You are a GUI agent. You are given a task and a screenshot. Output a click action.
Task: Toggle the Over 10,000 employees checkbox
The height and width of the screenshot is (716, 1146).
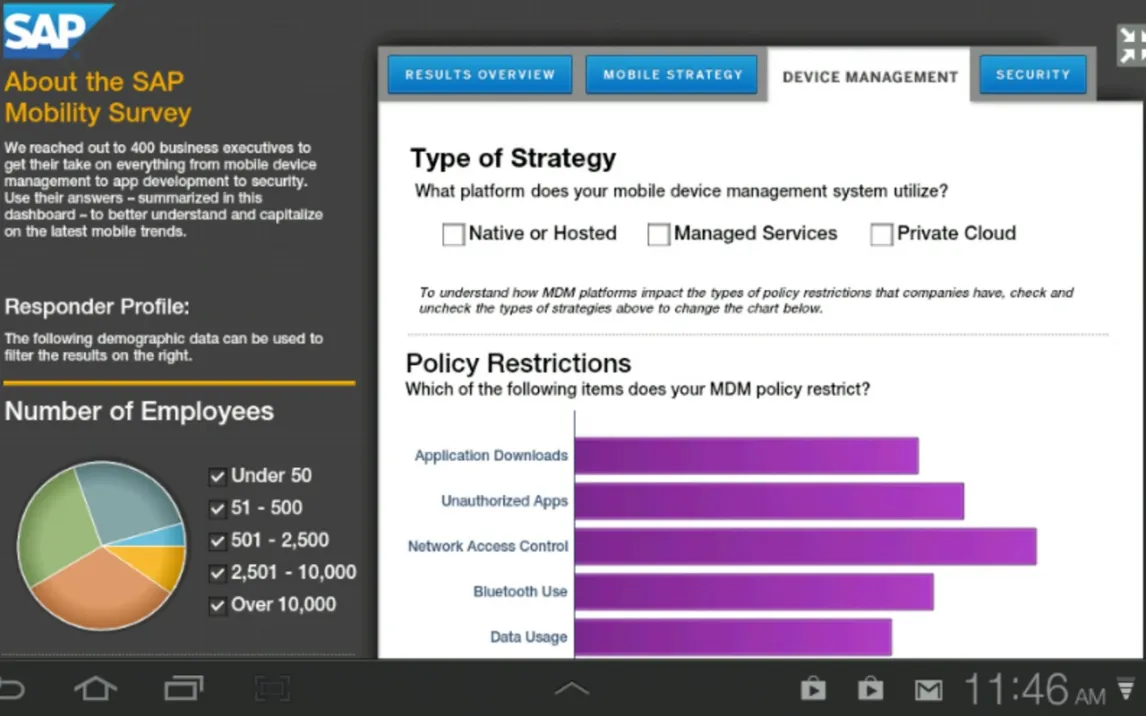coord(217,605)
